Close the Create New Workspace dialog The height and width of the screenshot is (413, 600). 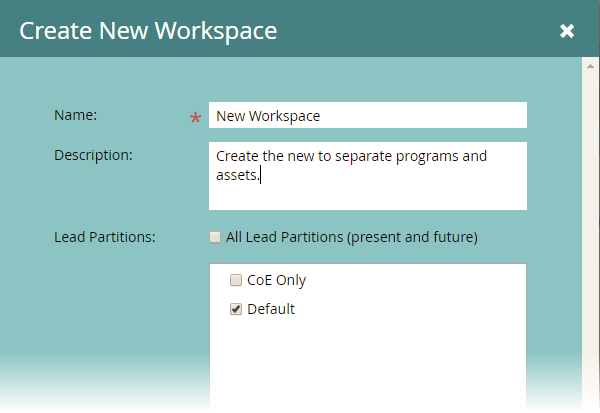pos(567,31)
